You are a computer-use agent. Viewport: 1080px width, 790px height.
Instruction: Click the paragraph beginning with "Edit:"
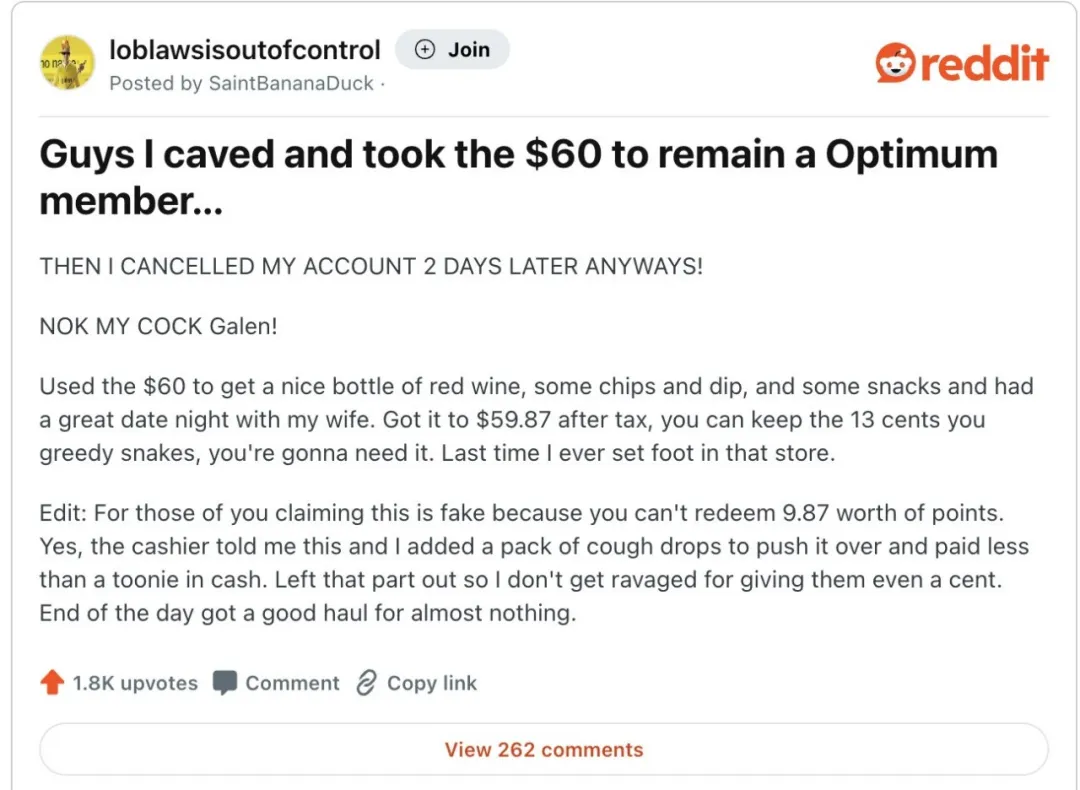(533, 563)
